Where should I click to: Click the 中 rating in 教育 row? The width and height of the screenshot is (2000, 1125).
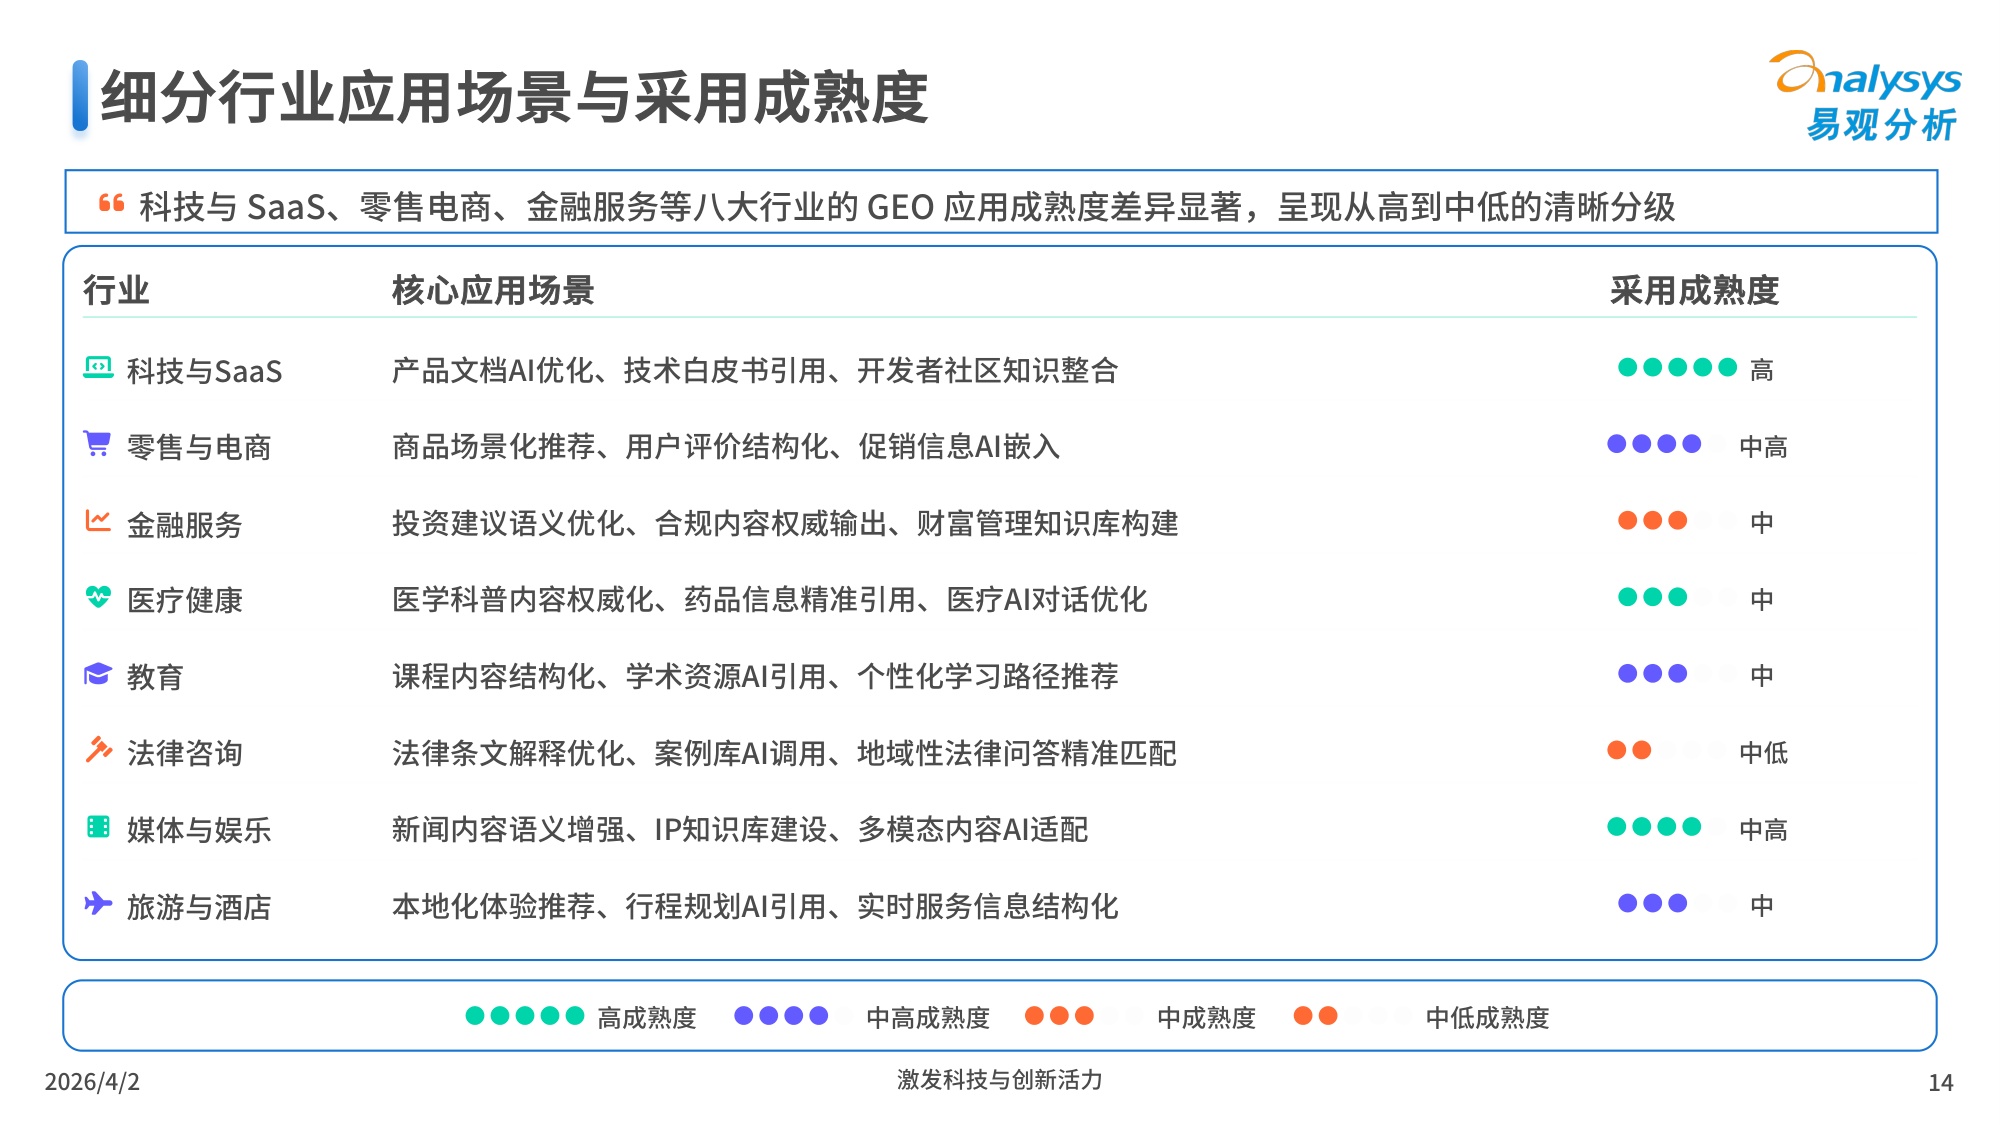(1762, 675)
